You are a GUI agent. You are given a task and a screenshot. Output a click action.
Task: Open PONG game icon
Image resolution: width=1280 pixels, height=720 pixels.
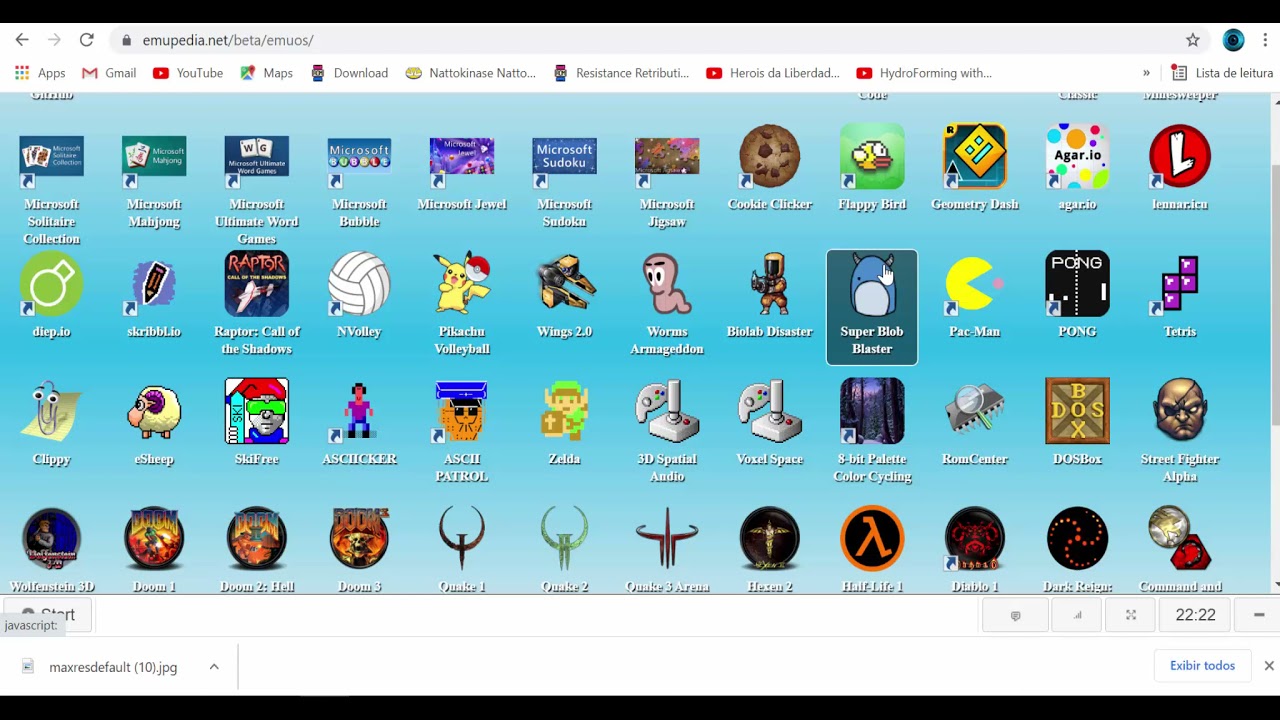1077,285
